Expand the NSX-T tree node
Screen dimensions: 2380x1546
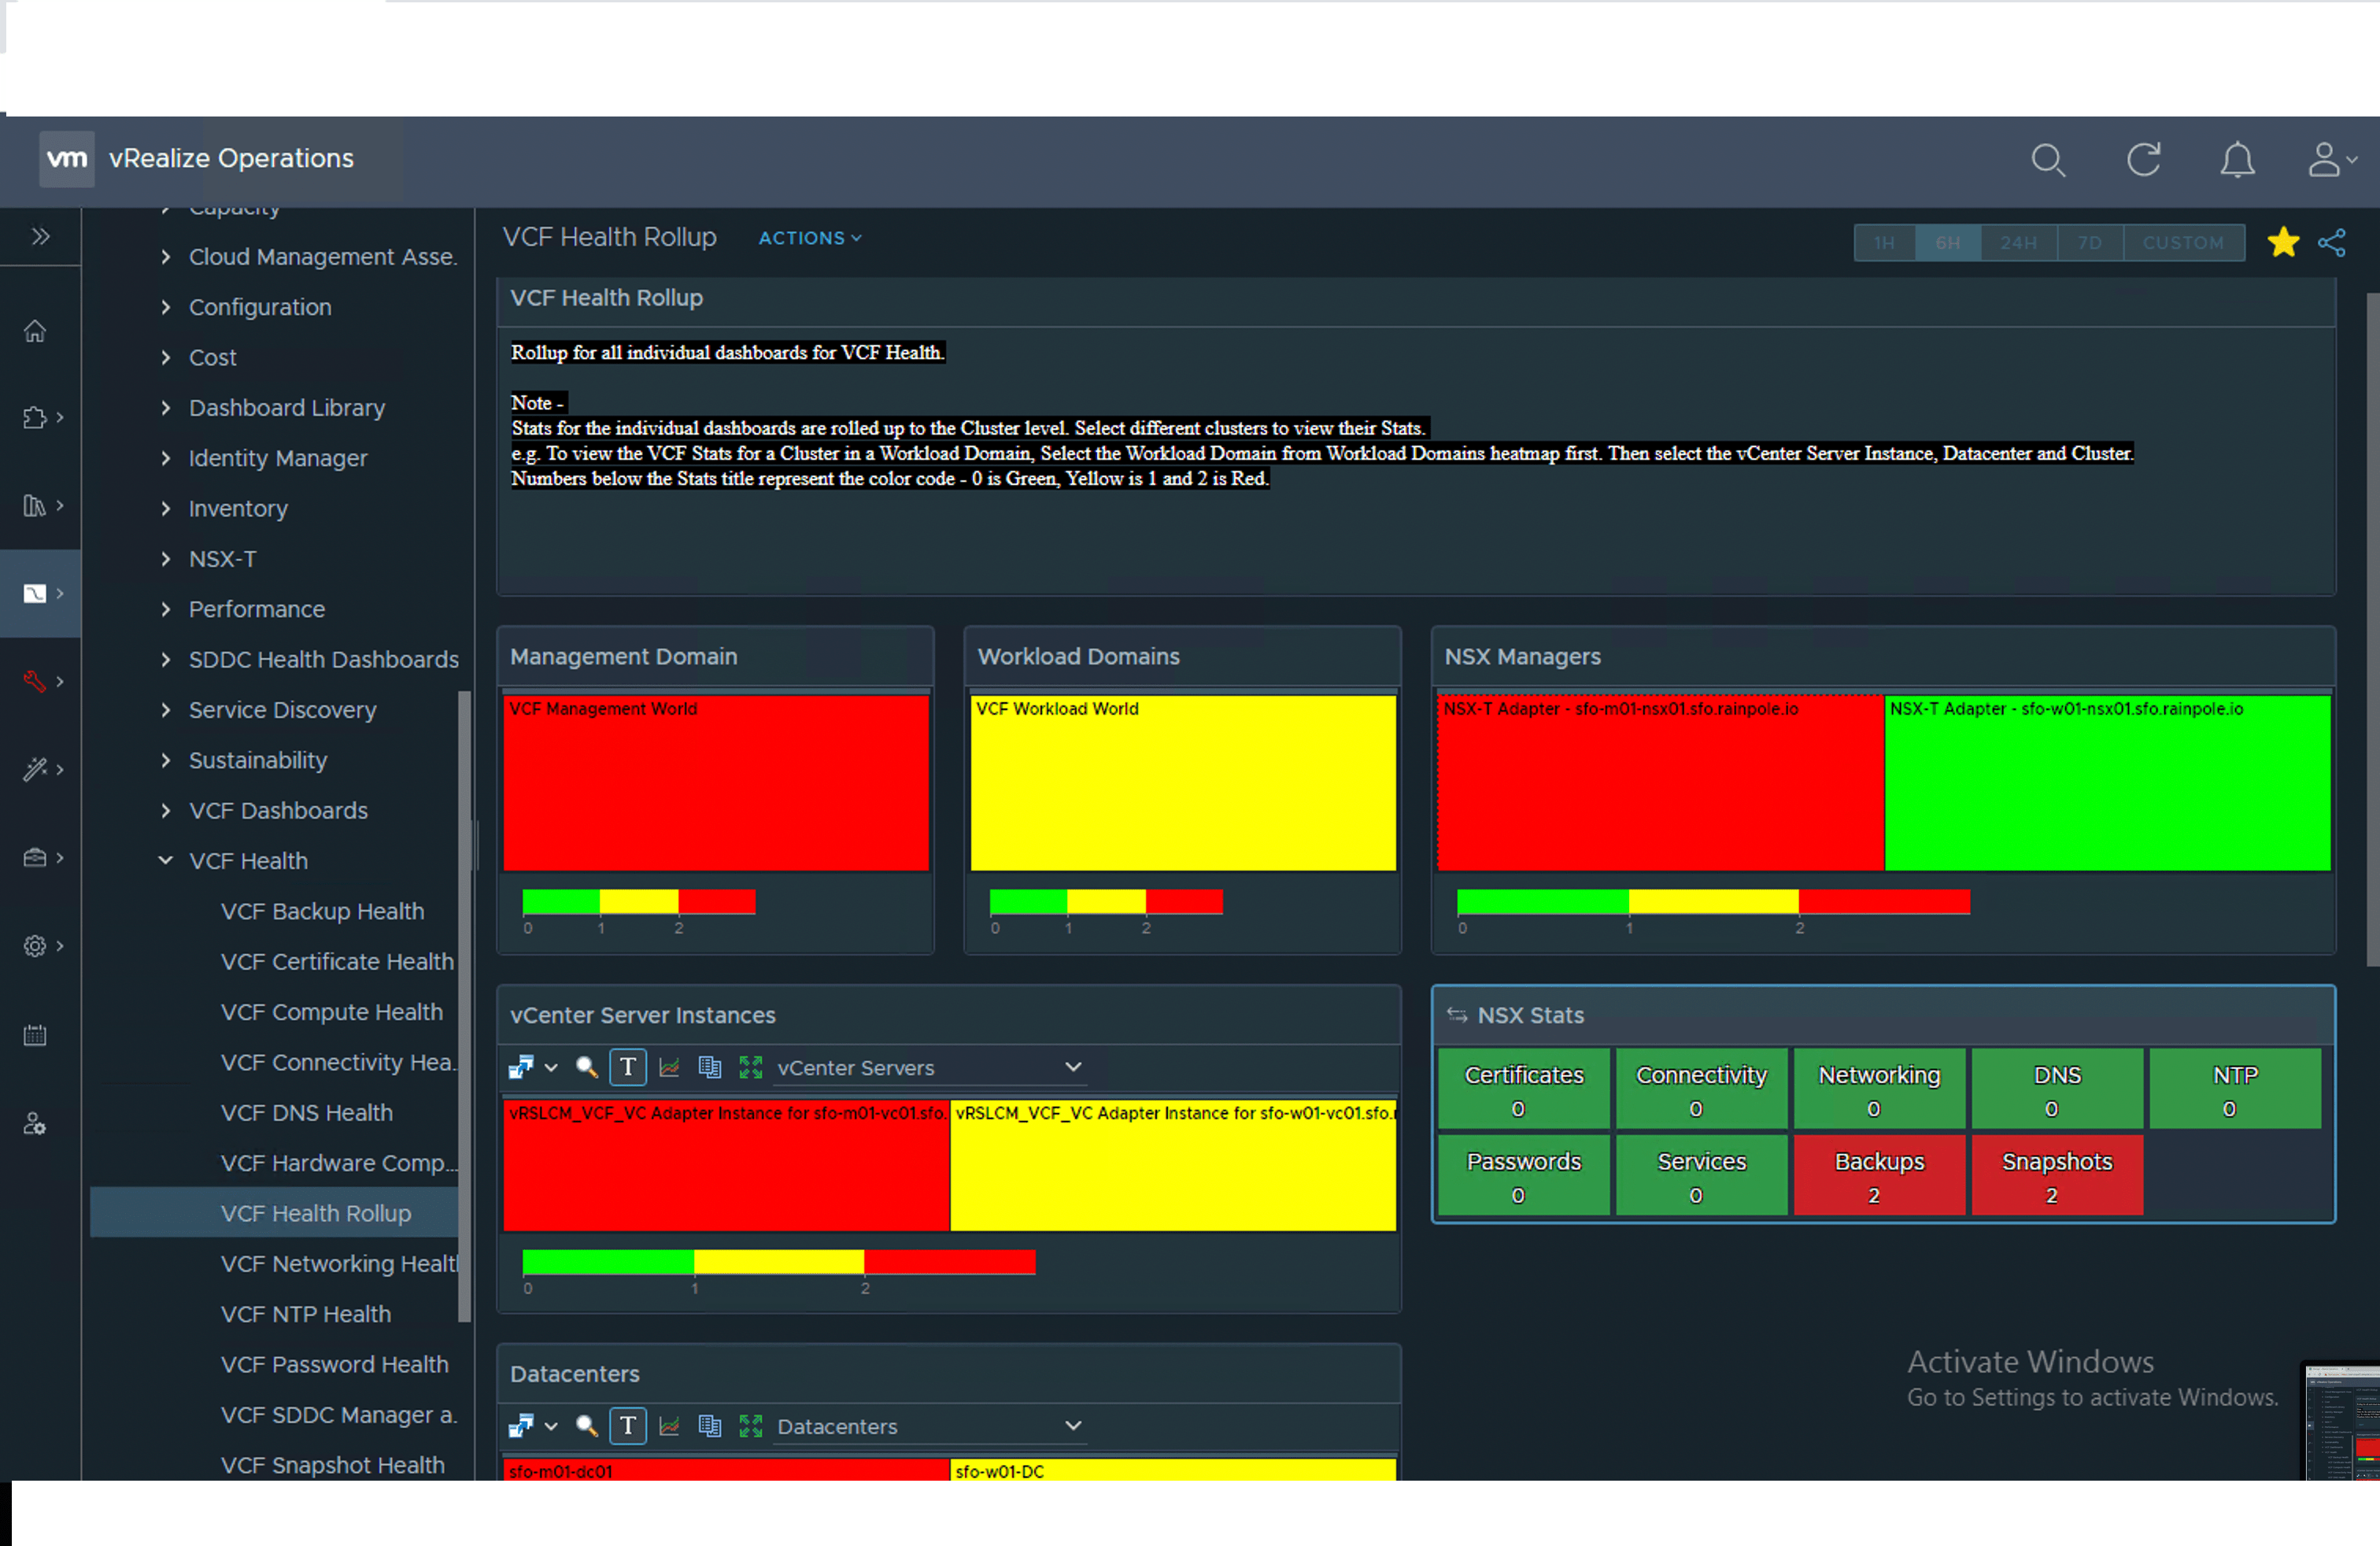(x=166, y=559)
